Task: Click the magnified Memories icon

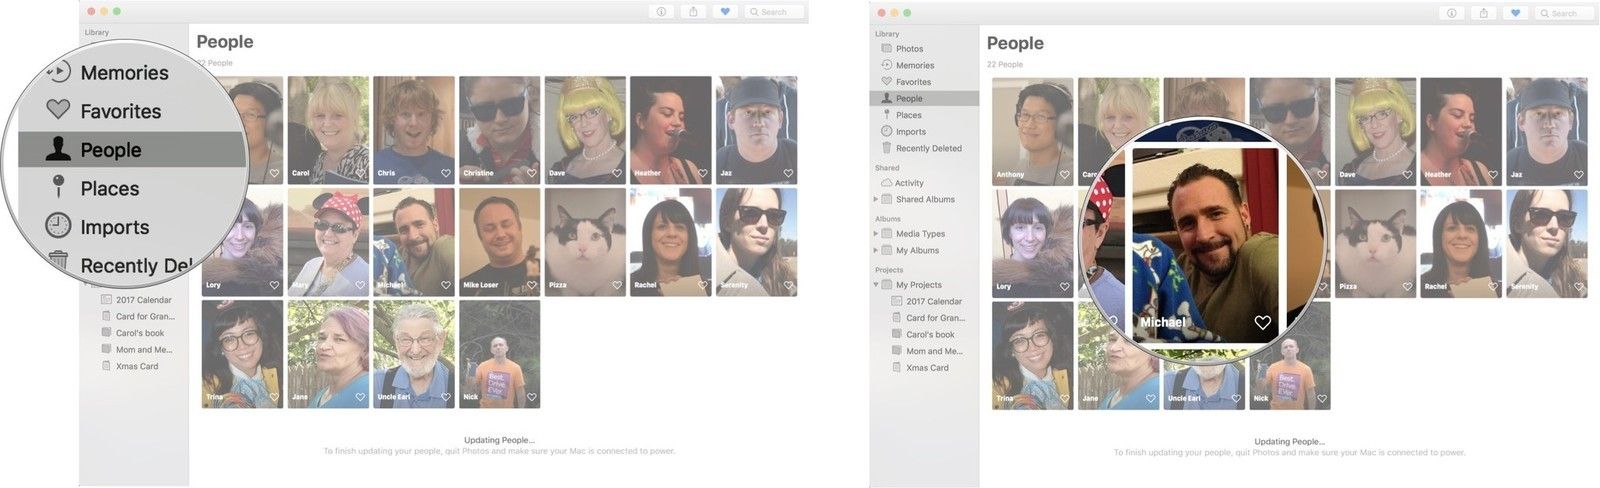Action: tap(59, 72)
